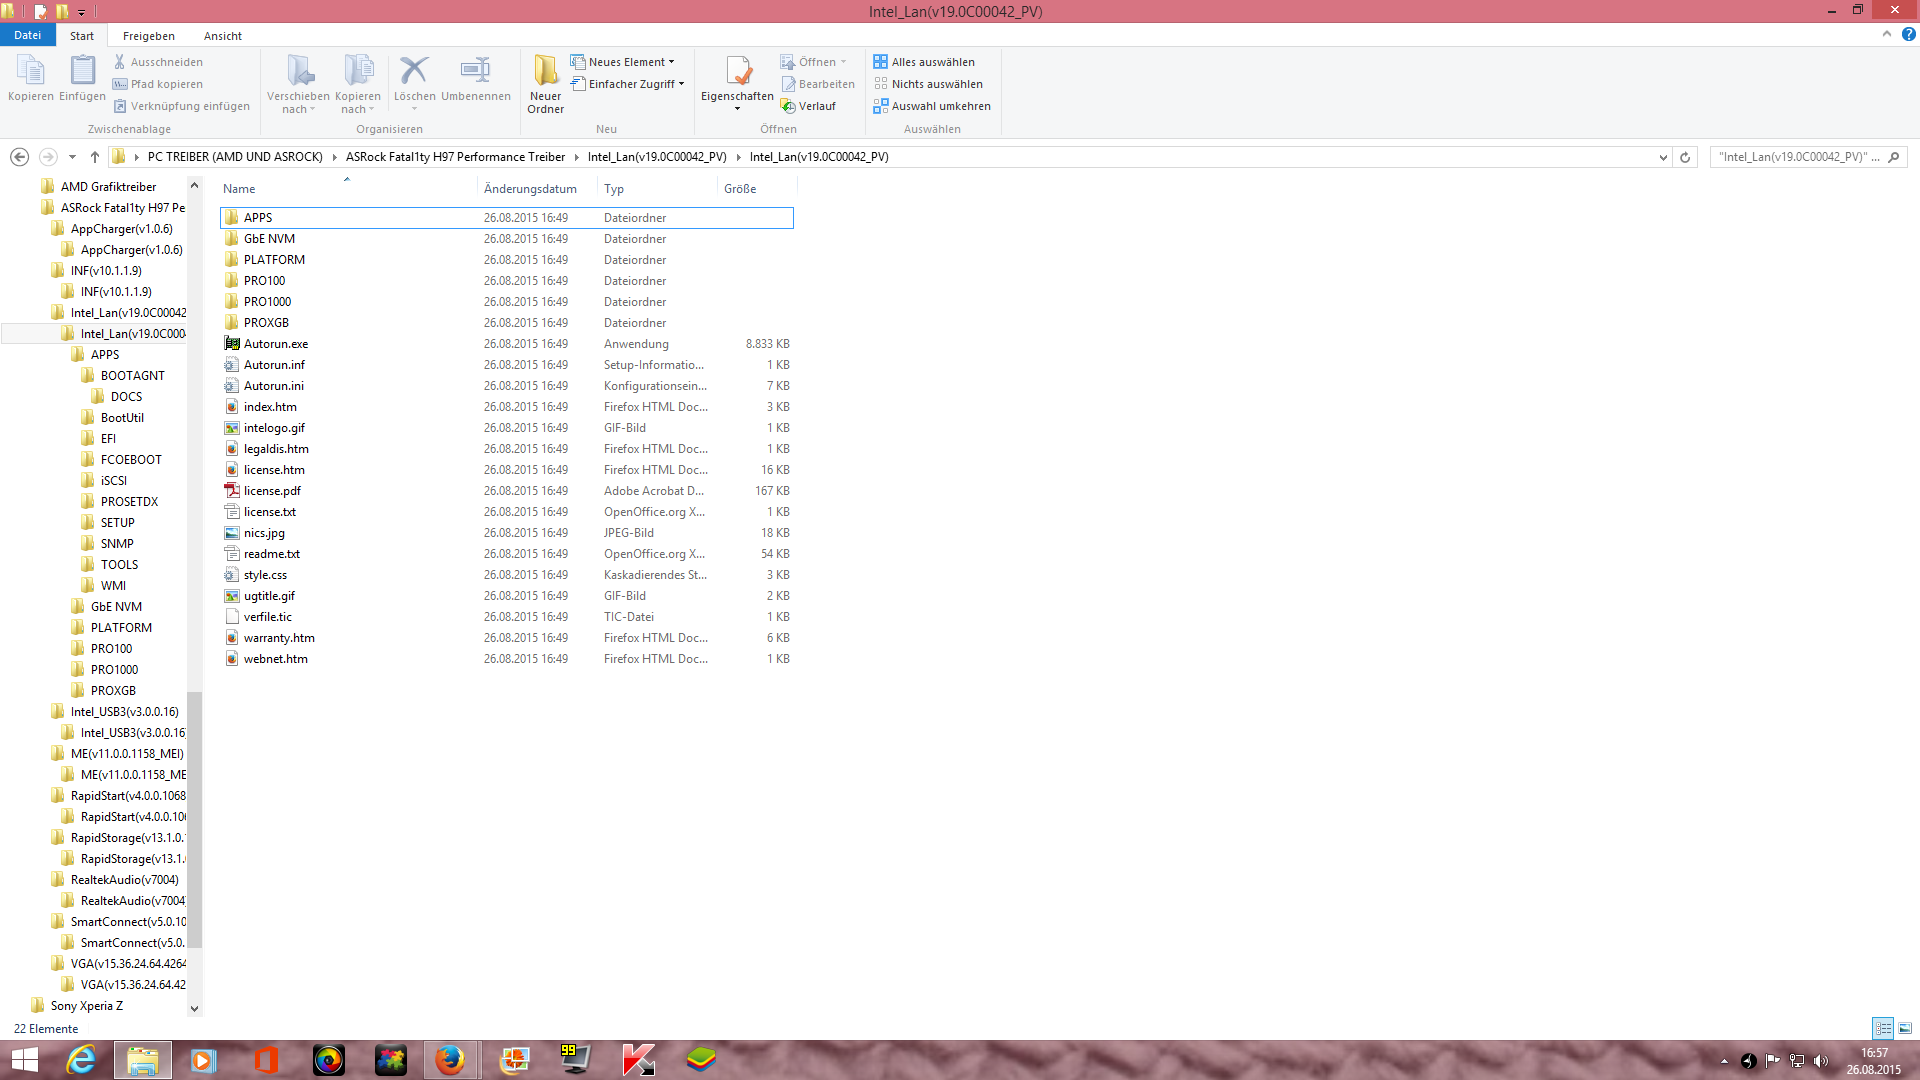
Task: Click the ribbon help question mark icon
Action: pos(1908,34)
